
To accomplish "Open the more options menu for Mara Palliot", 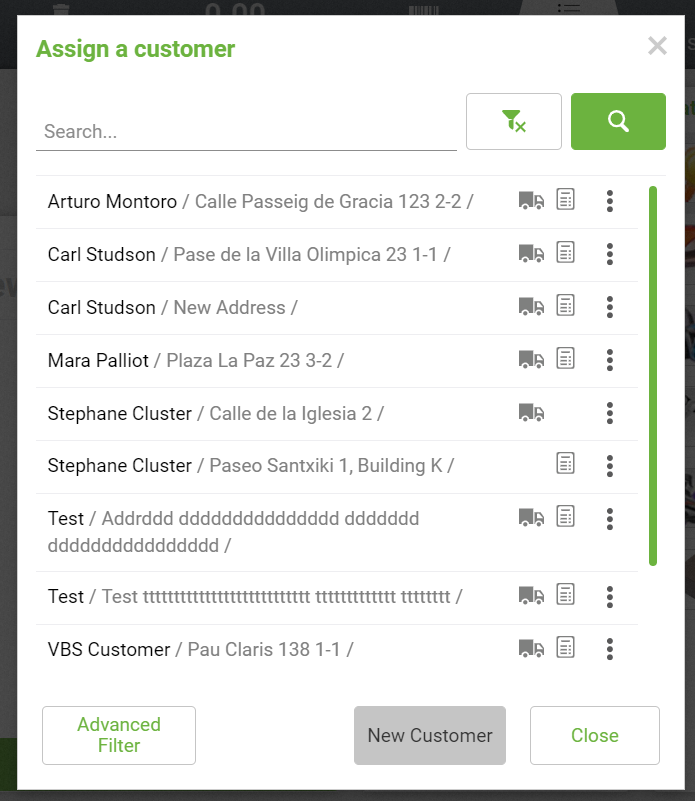I will point(609,359).
